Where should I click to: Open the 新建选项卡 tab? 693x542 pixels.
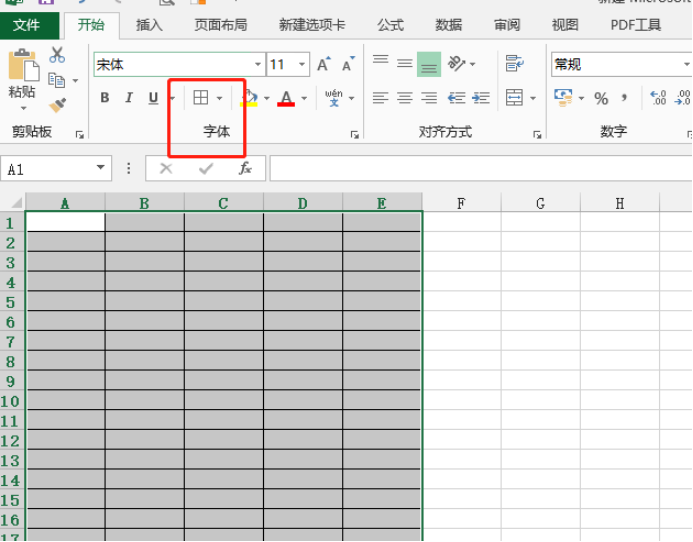tap(312, 25)
